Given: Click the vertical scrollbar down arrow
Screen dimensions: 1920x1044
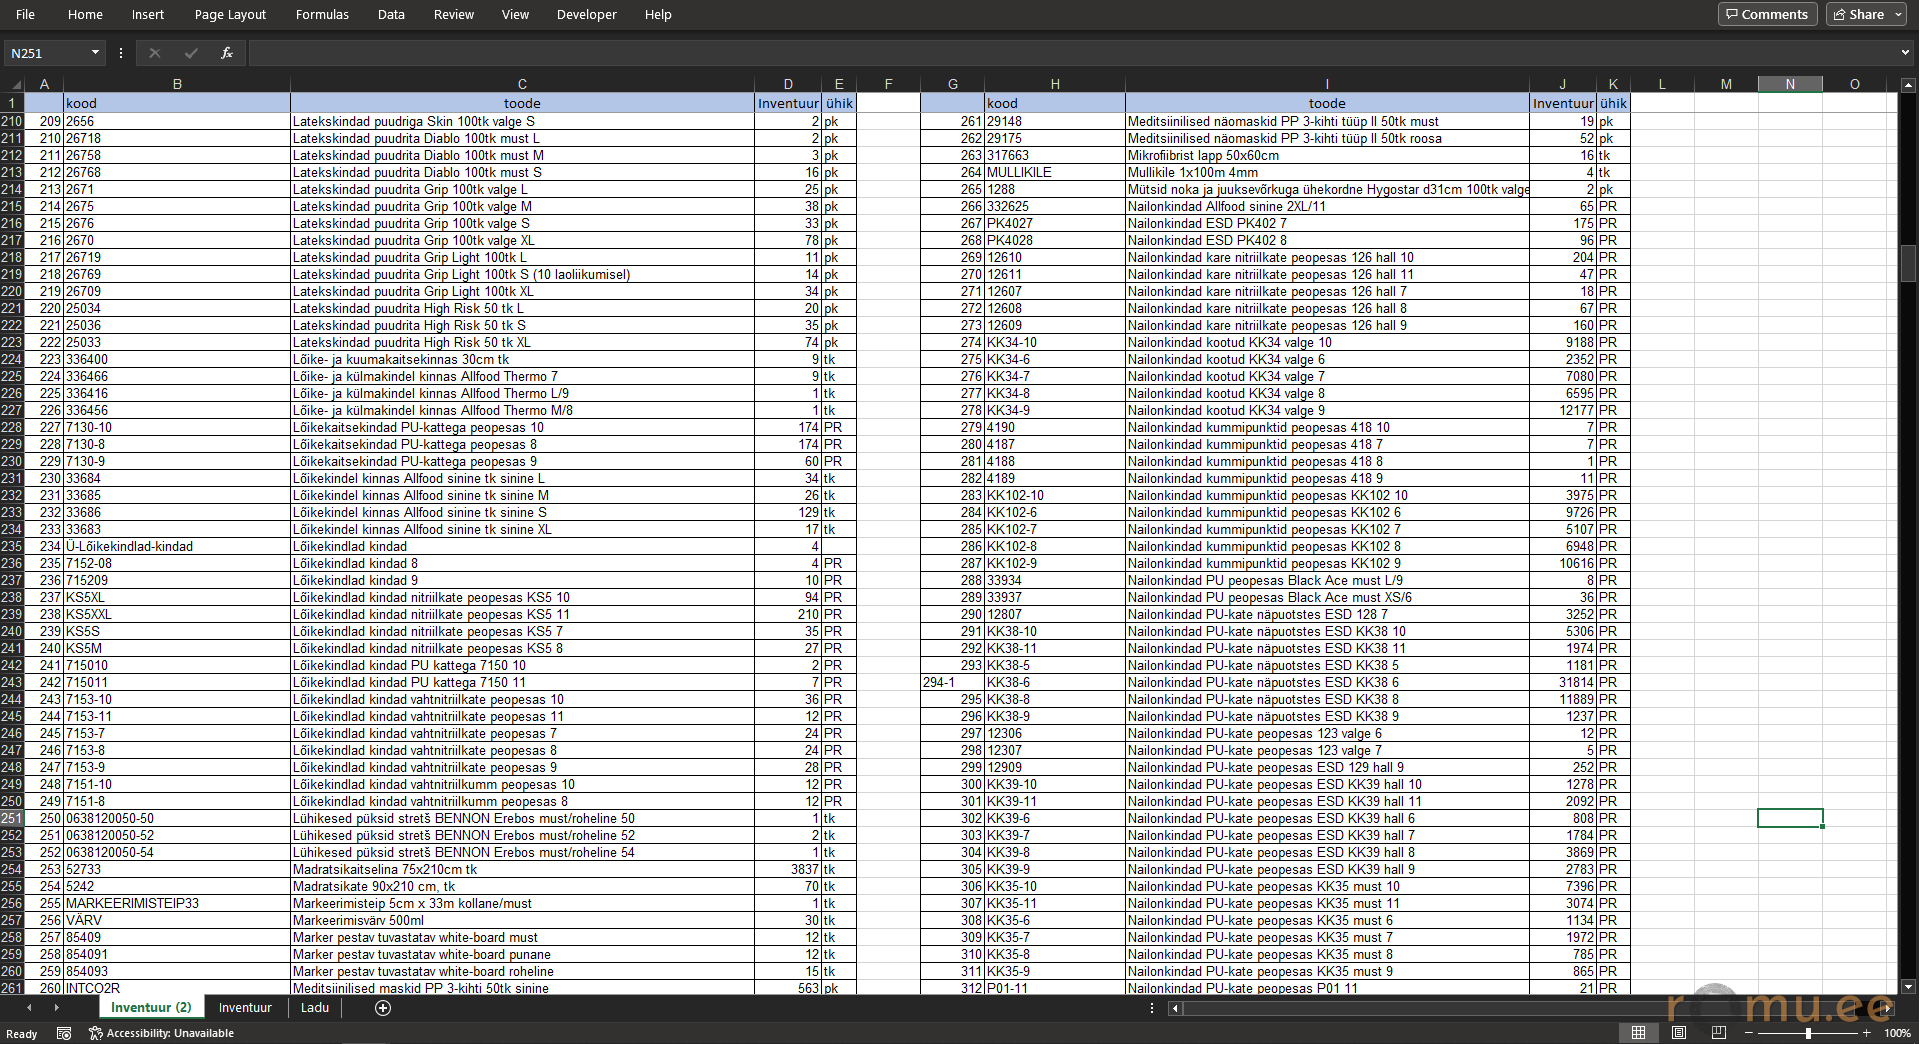Looking at the screenshot, I should [x=1908, y=986].
